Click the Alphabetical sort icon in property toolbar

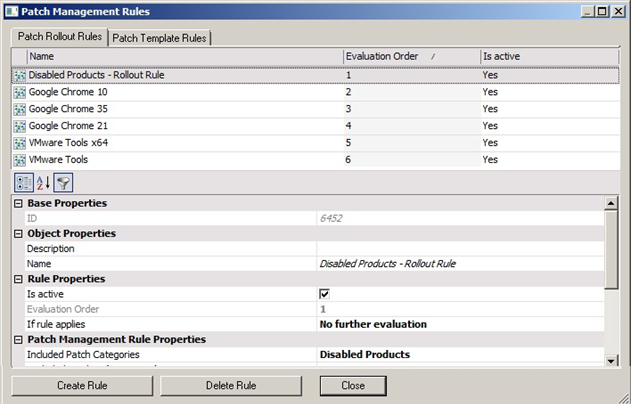(x=42, y=183)
